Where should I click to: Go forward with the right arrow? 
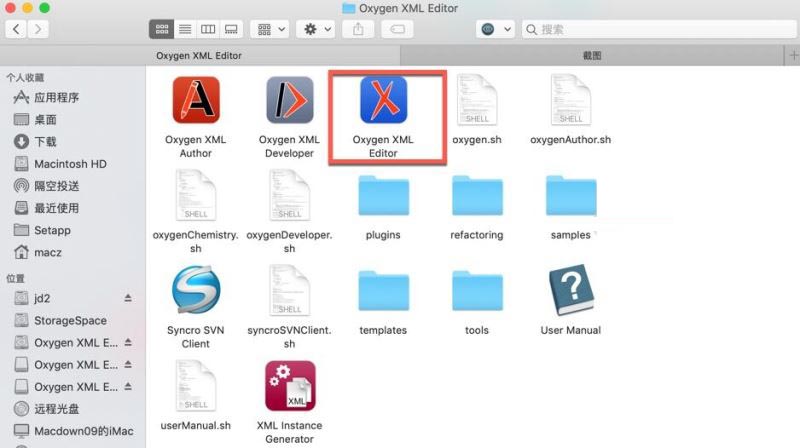(x=38, y=29)
